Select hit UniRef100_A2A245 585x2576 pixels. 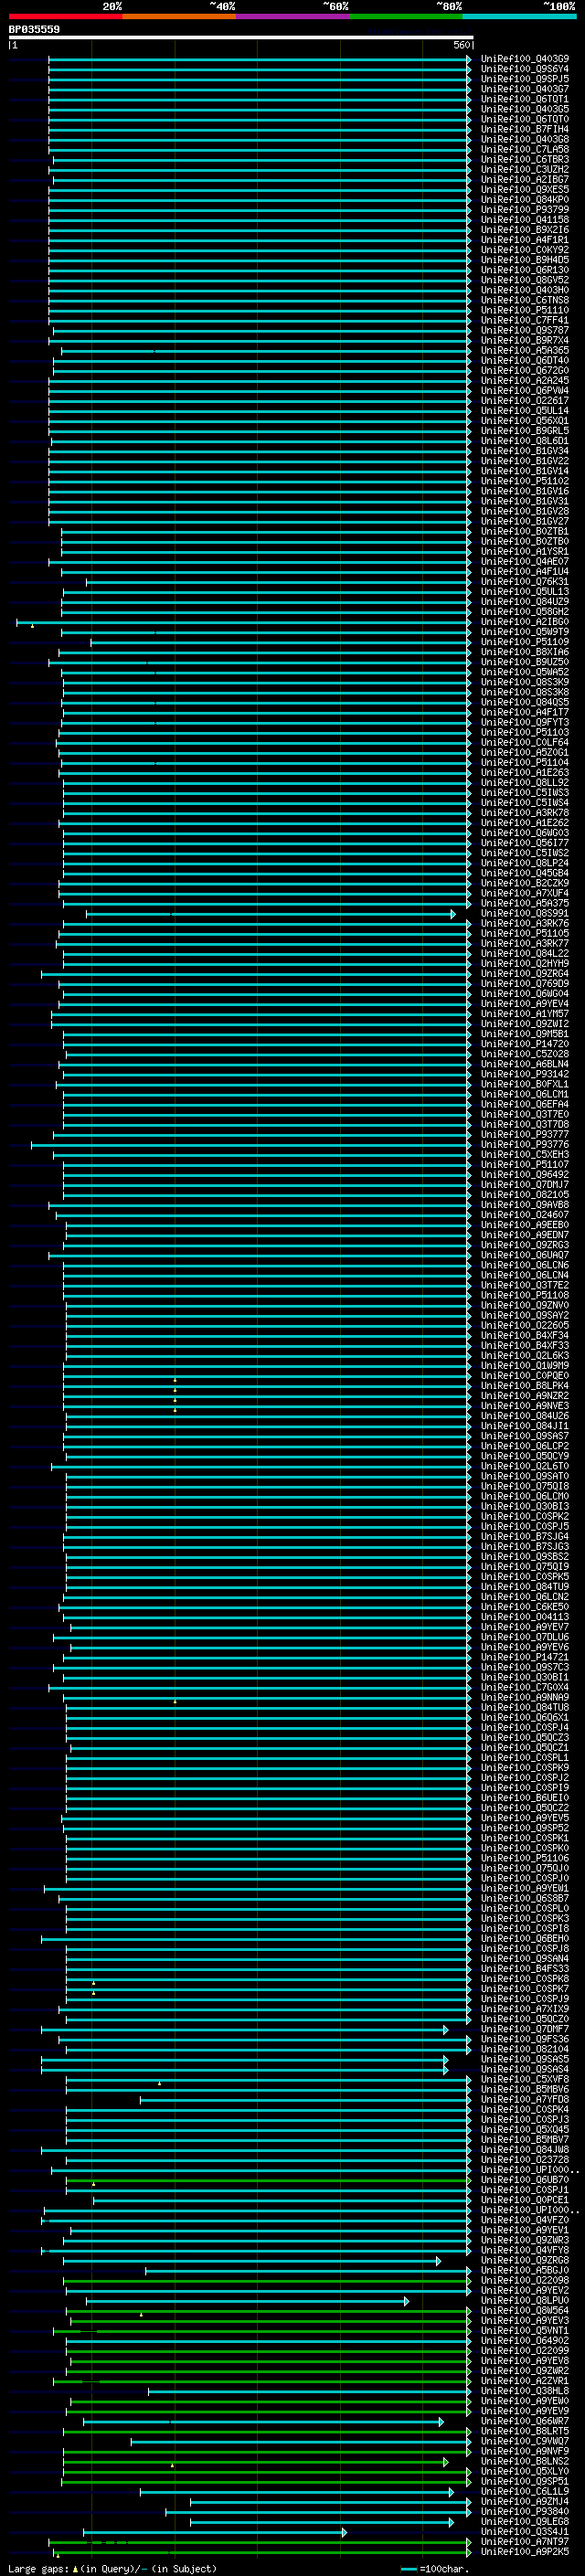[x=525, y=380]
